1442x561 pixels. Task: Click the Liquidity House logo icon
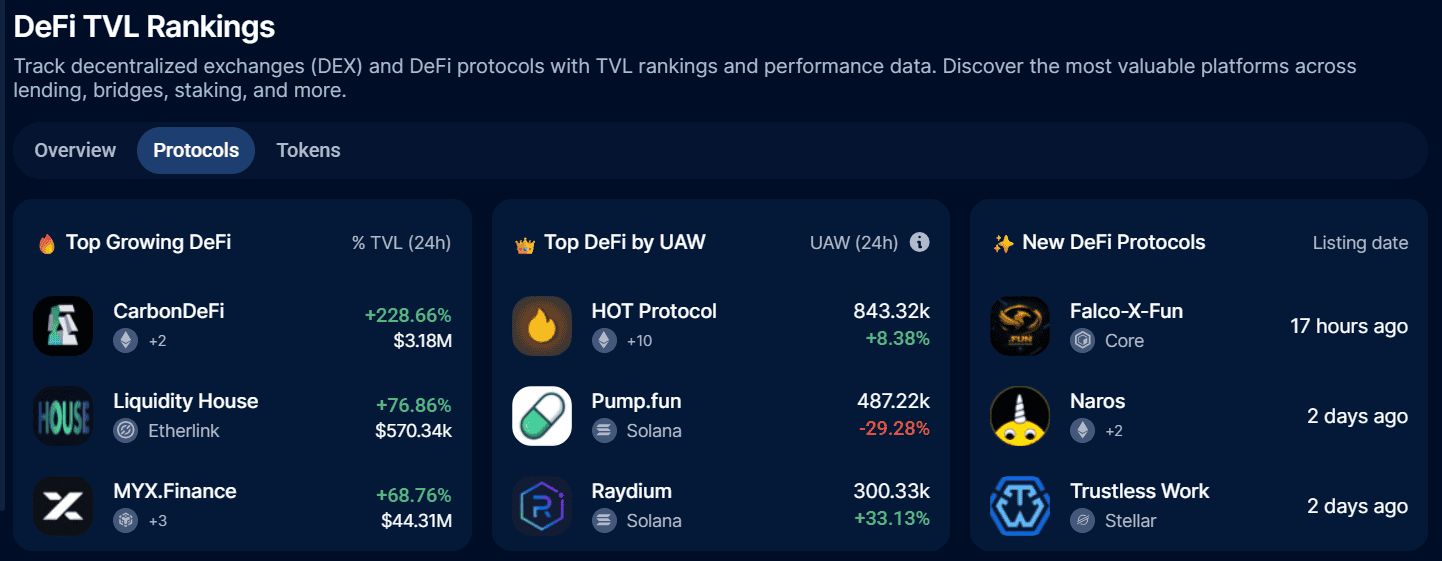click(x=63, y=416)
